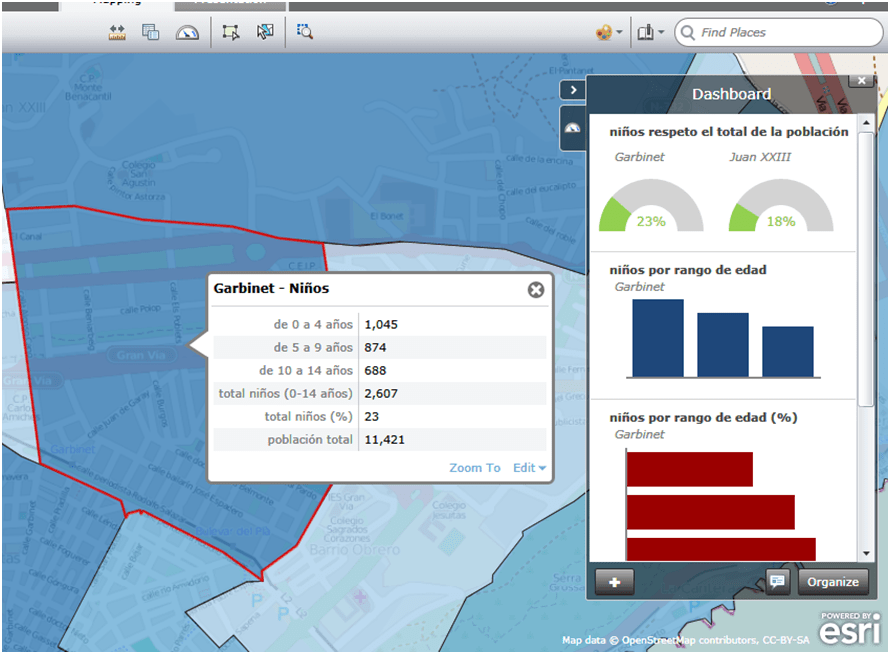Click the 'total niños (%)' label

point(309,417)
